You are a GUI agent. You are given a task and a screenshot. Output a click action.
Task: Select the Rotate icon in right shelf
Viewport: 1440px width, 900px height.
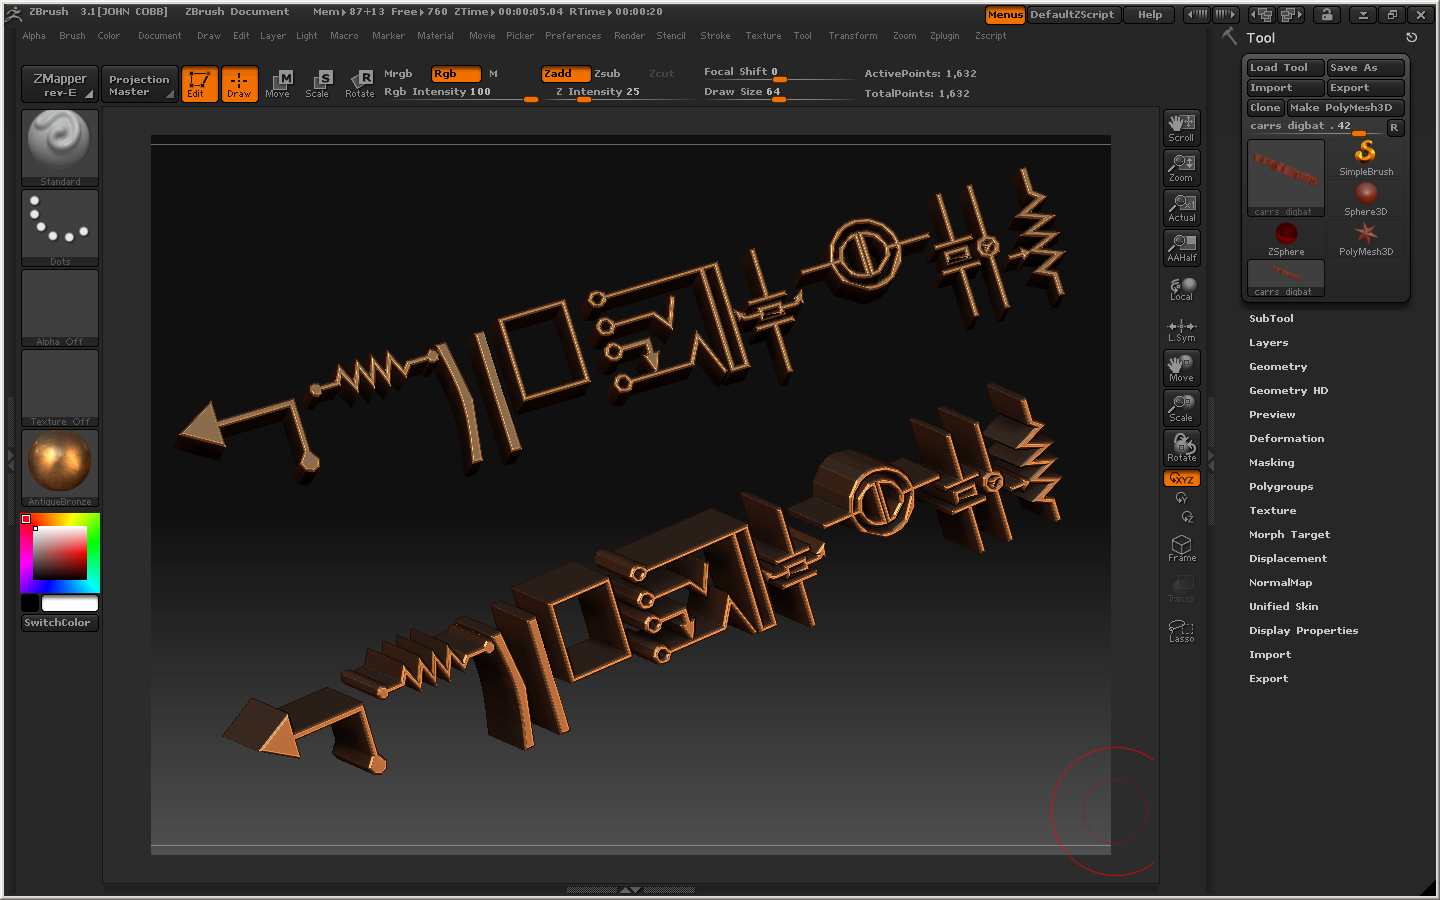pyautogui.click(x=1182, y=447)
